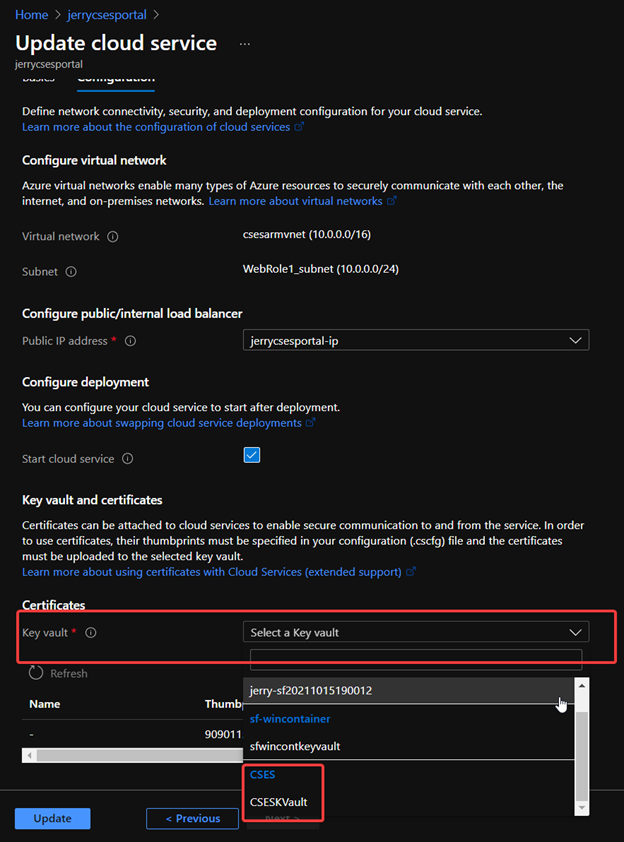Click the Thumbprint column header

tap(223, 704)
